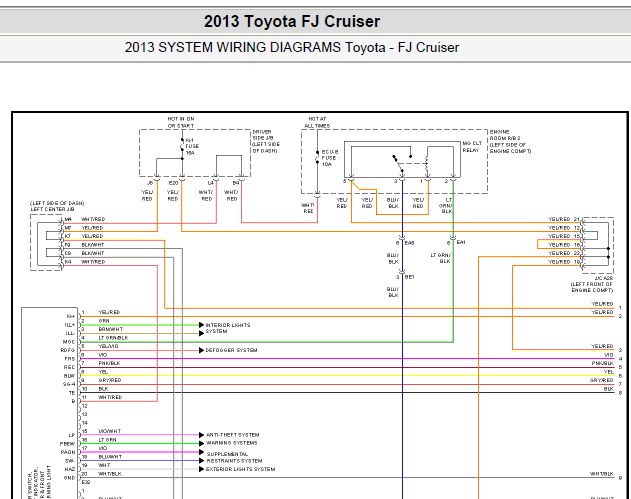Click LT GRN/BLK wire label at pin 4
The width and height of the screenshot is (631, 499).
pos(113,338)
